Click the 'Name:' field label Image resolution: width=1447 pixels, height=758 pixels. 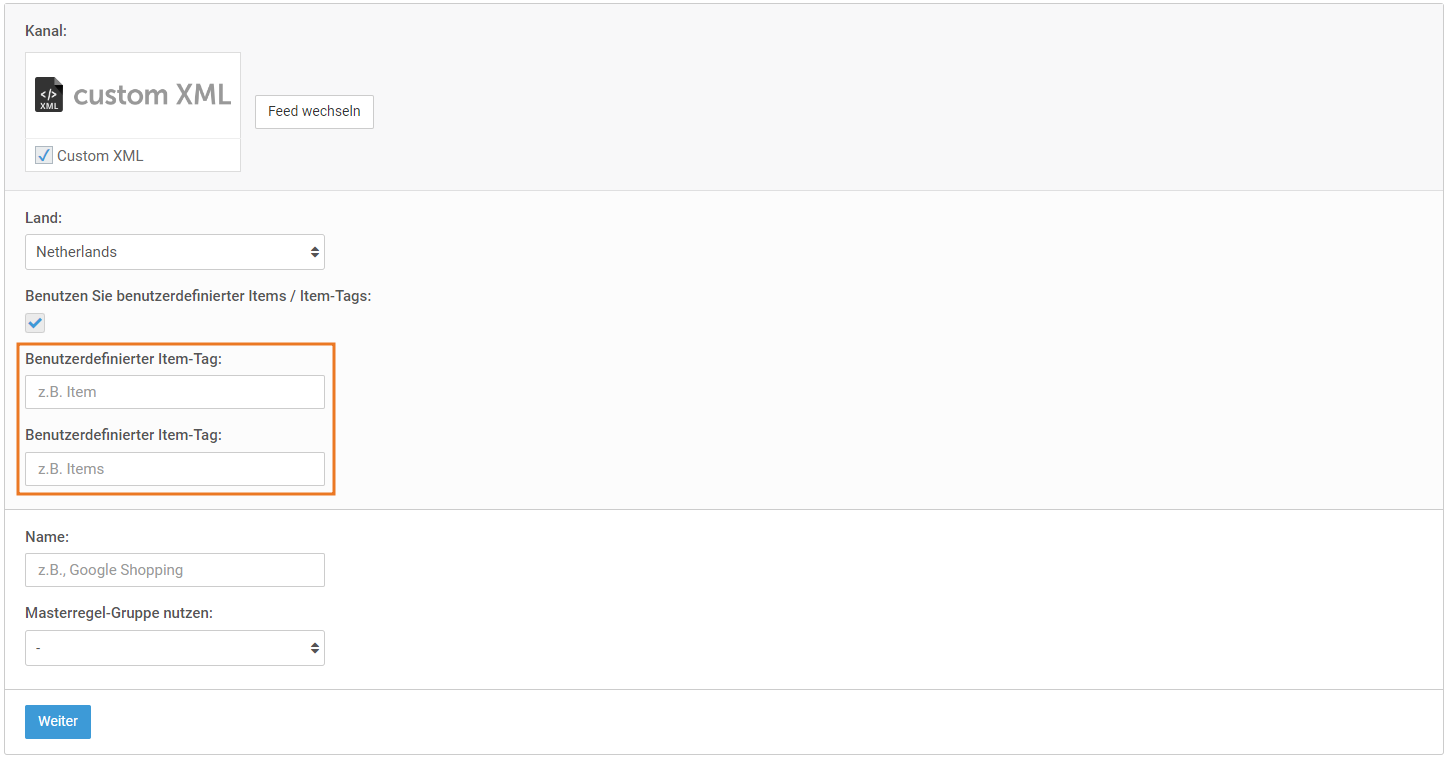47,537
